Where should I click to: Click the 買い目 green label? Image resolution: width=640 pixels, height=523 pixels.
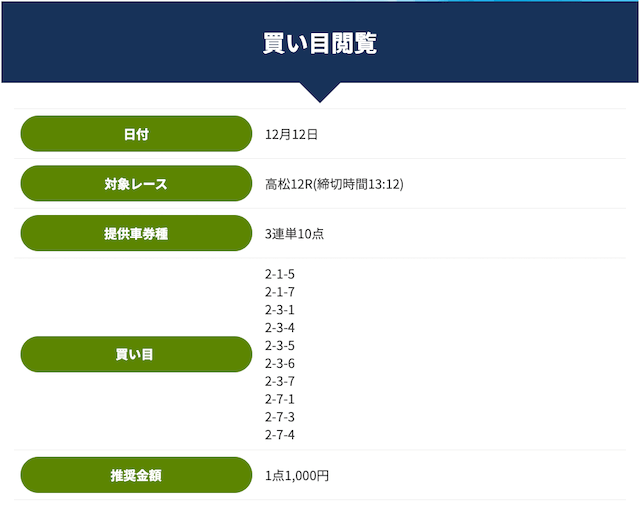[136, 354]
